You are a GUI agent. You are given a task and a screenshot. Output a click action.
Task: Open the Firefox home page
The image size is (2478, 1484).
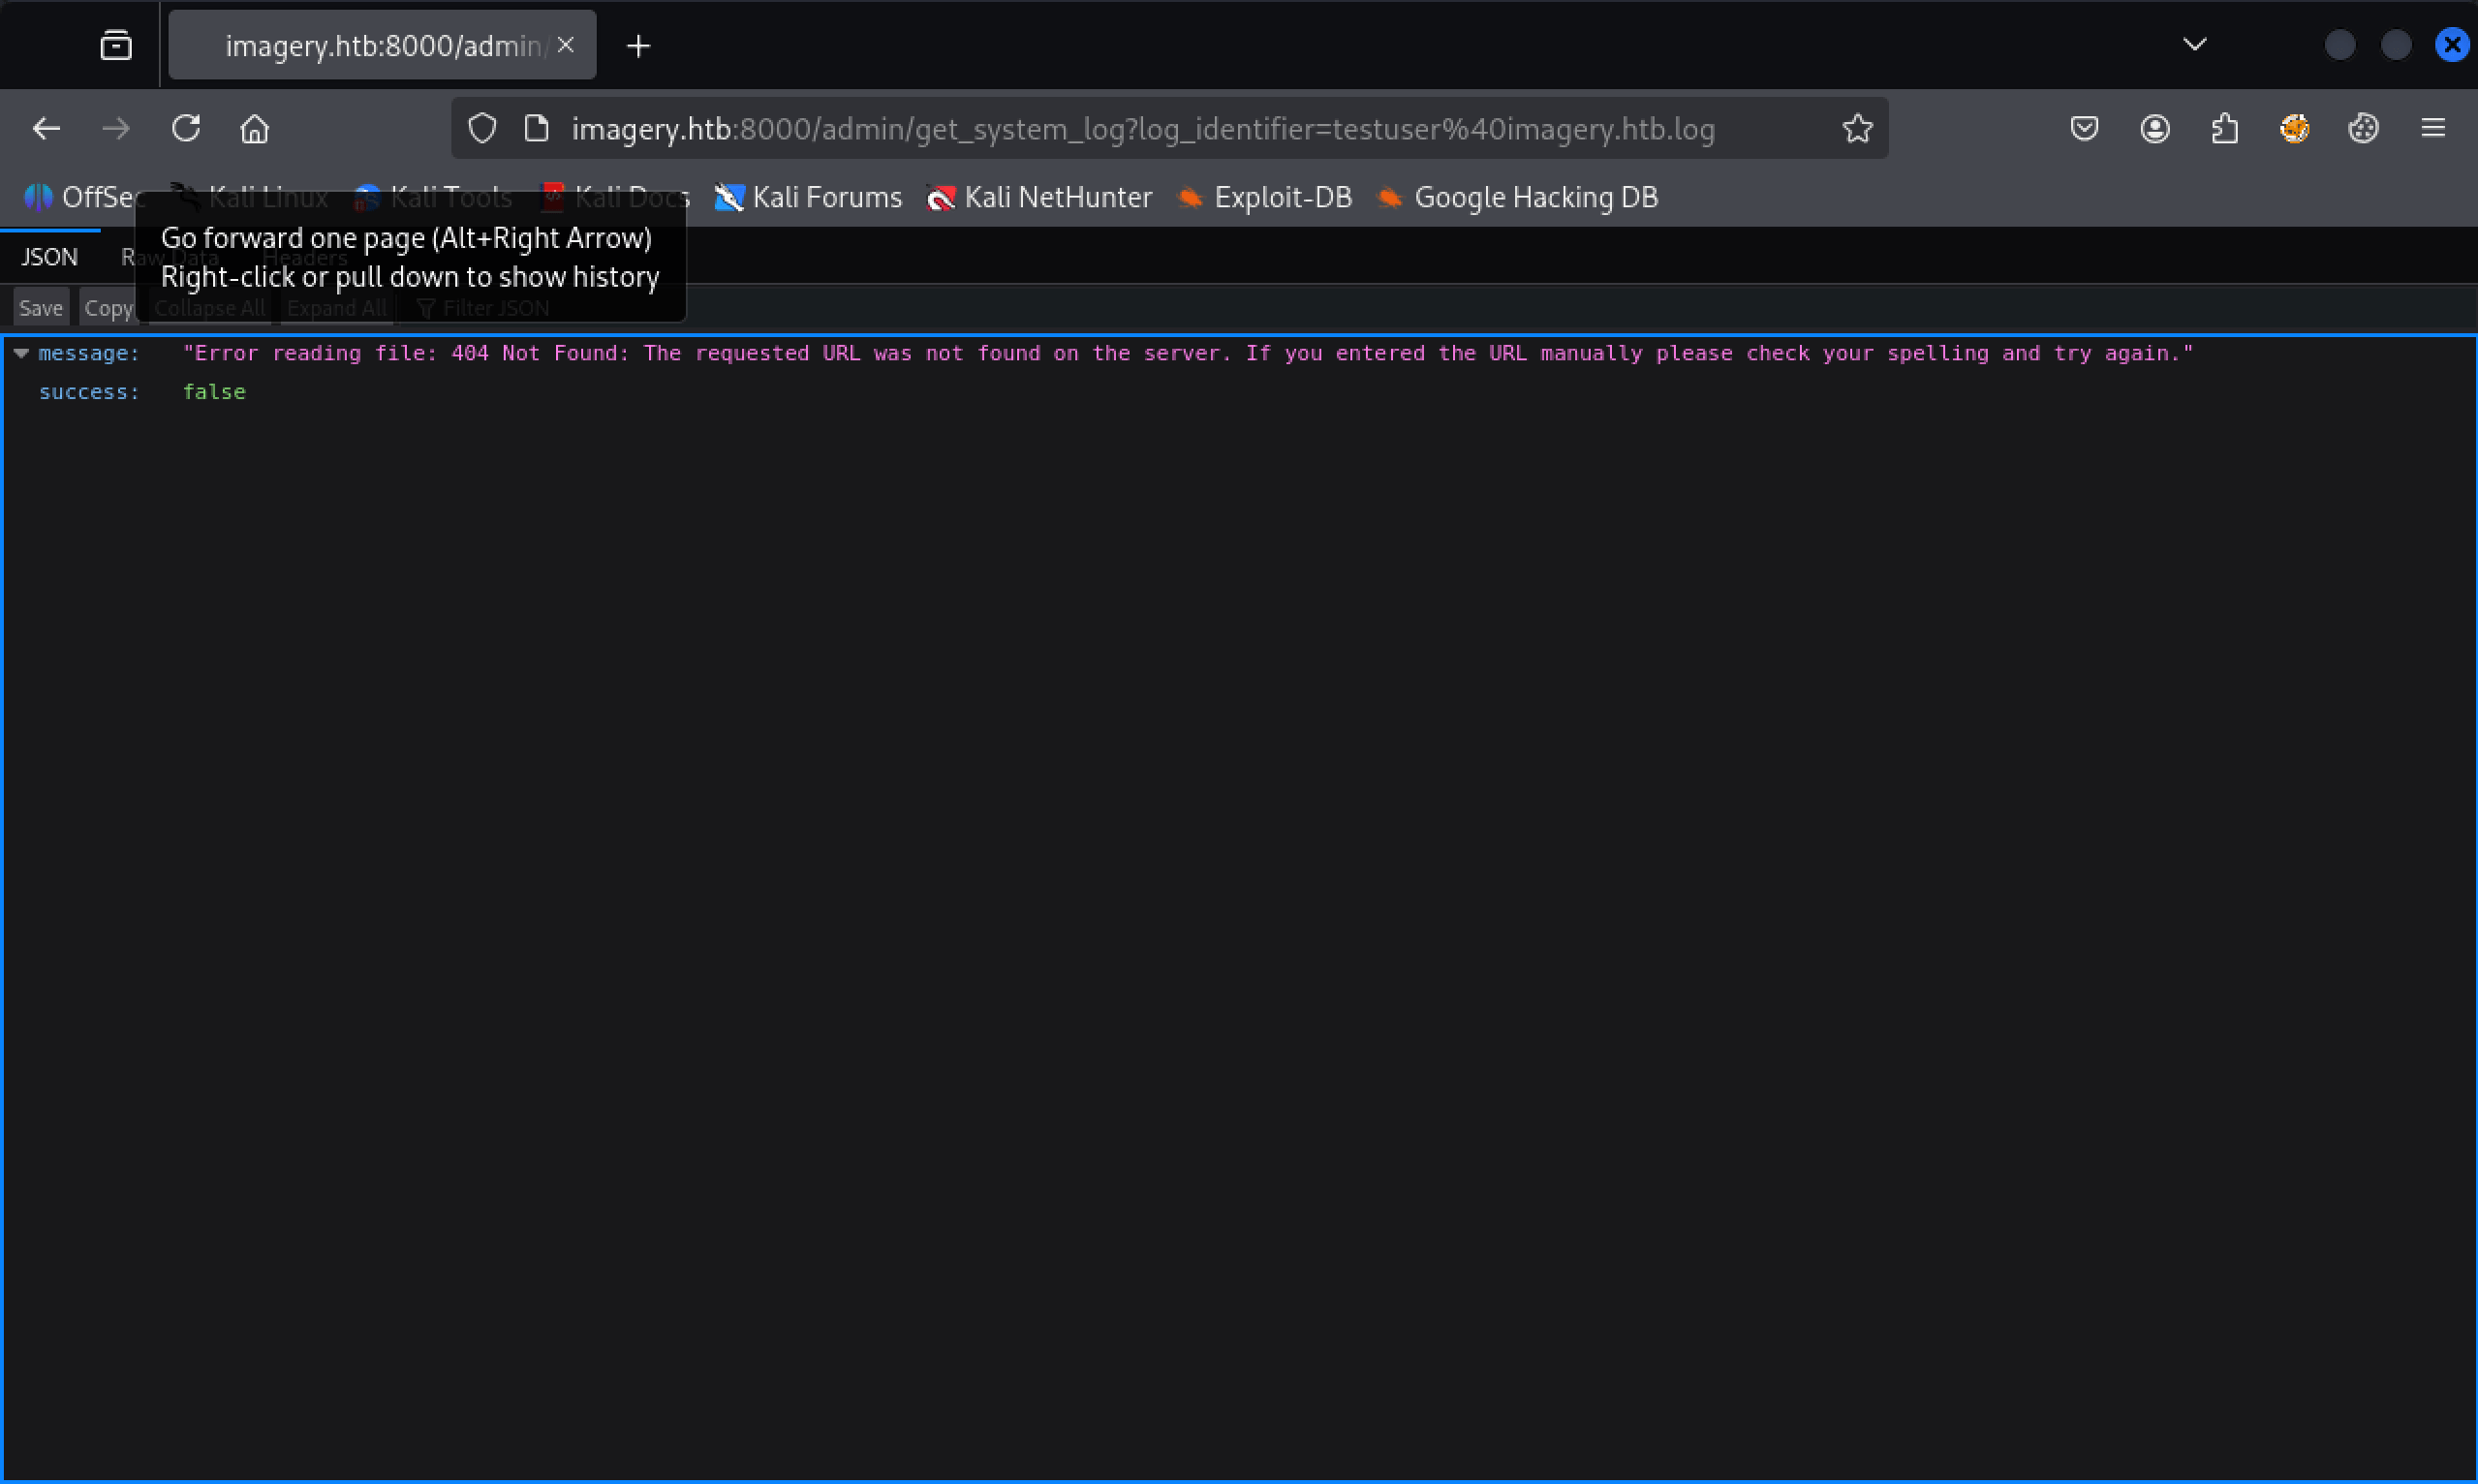[255, 129]
